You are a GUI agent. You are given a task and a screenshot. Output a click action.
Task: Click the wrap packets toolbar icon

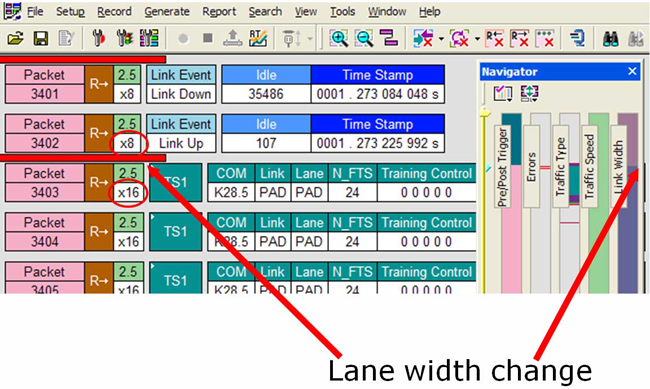[389, 38]
